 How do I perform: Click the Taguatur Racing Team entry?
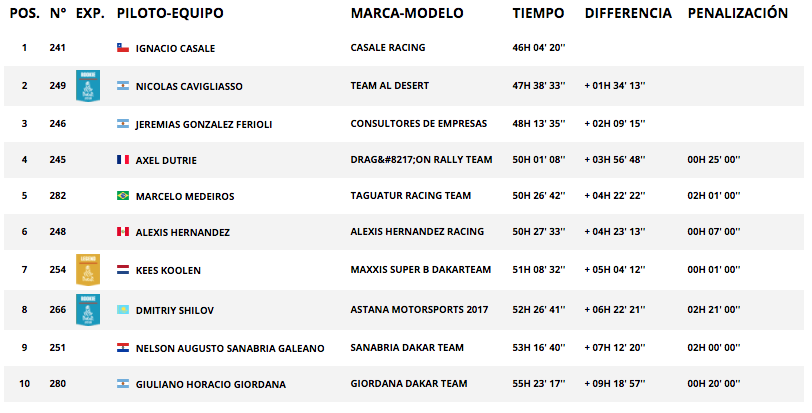tap(411, 196)
